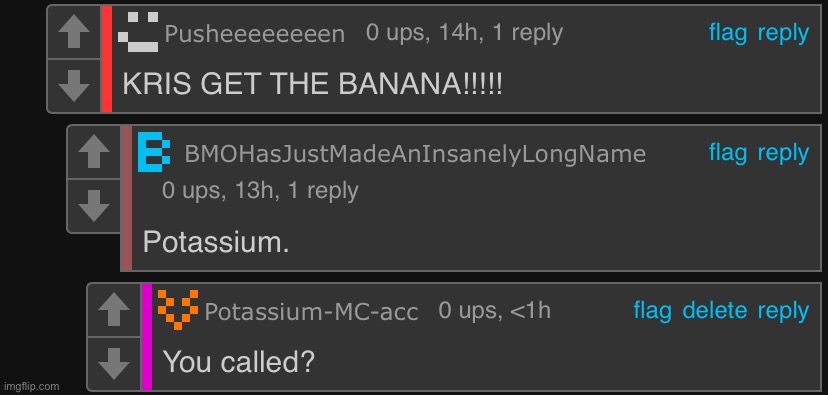Flag the 'You called?' comment
This screenshot has width=828, height=395.
pyautogui.click(x=652, y=311)
